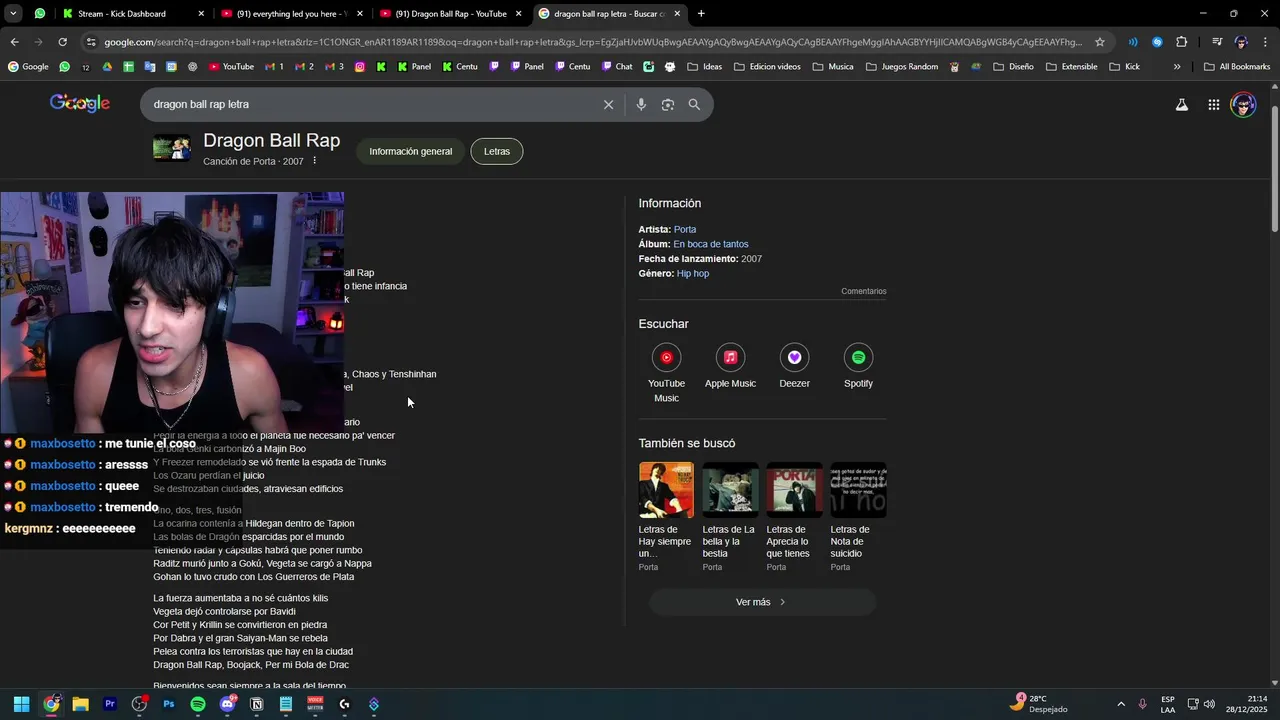Open the Google apps grid
The width and height of the screenshot is (1280, 720).
(1213, 105)
